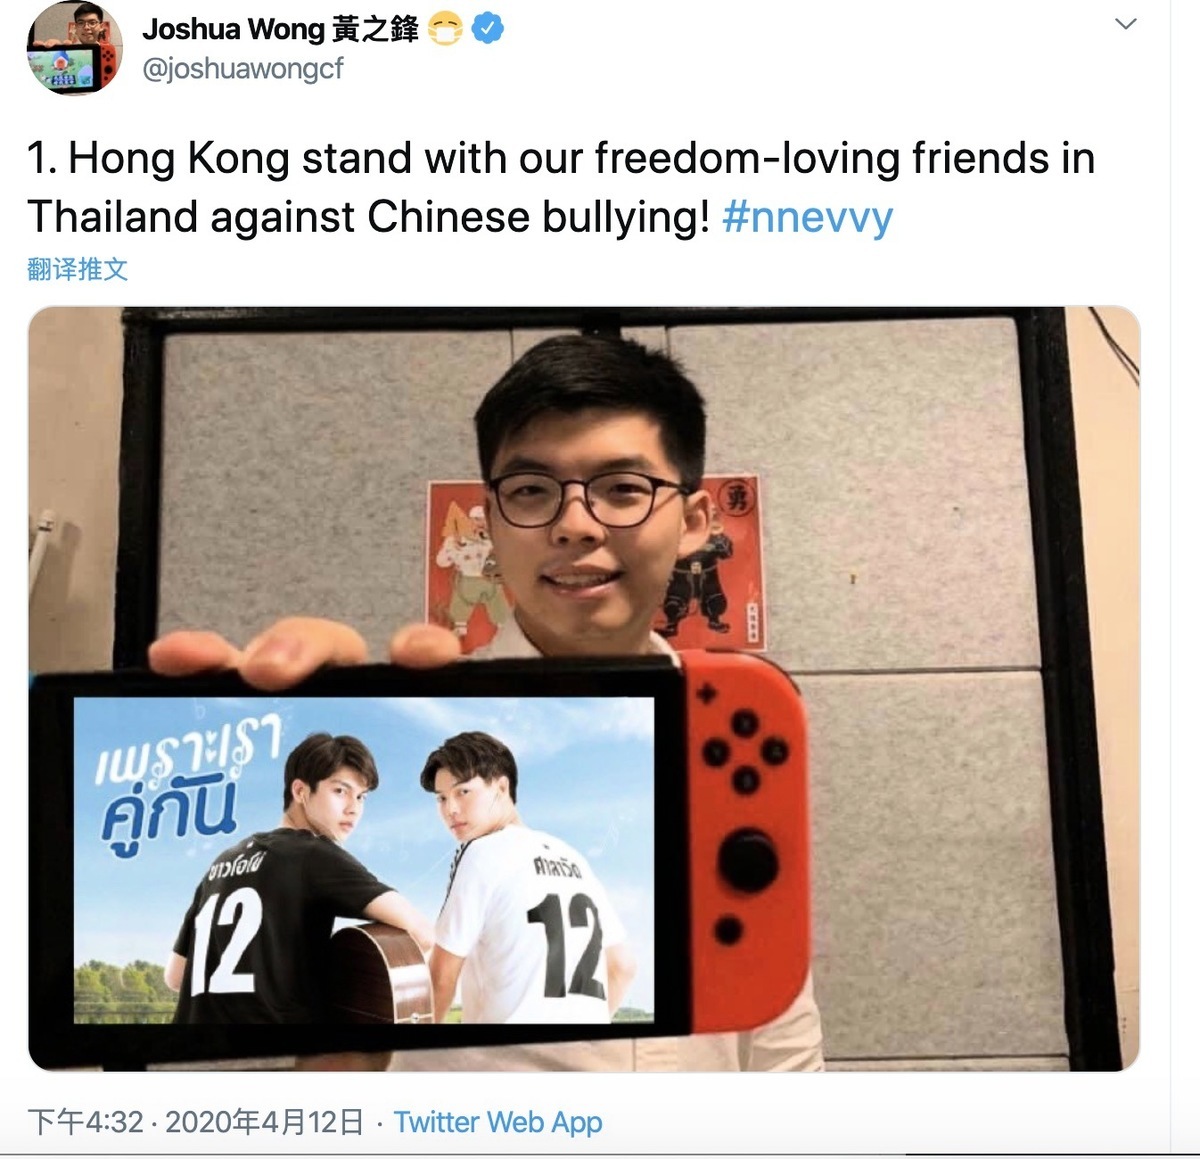Image resolution: width=1200 pixels, height=1159 pixels.
Task: Click the tweet text about Thailand
Action: (x=561, y=187)
